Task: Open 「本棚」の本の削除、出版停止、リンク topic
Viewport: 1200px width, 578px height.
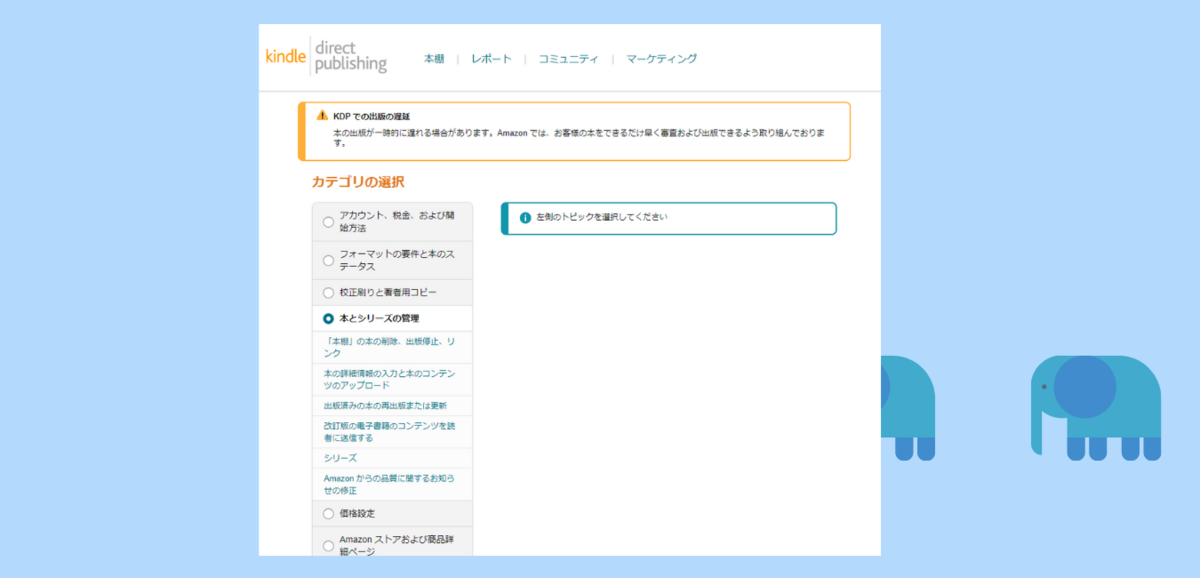Action: (390, 347)
